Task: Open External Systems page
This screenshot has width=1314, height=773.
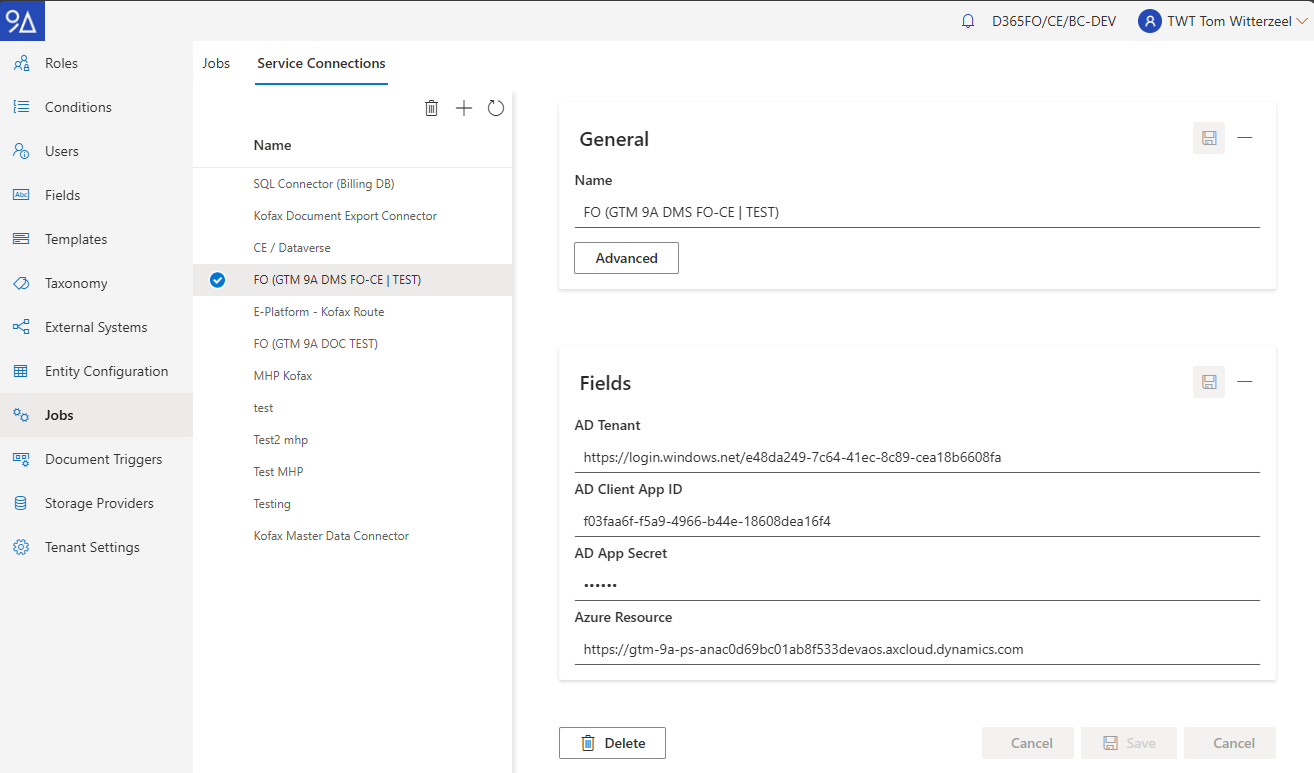Action: [96, 327]
